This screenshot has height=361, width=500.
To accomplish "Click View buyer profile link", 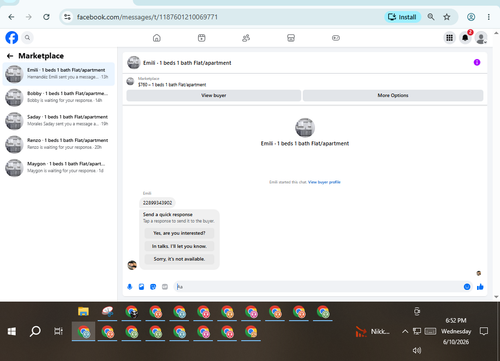I will pos(324,182).
